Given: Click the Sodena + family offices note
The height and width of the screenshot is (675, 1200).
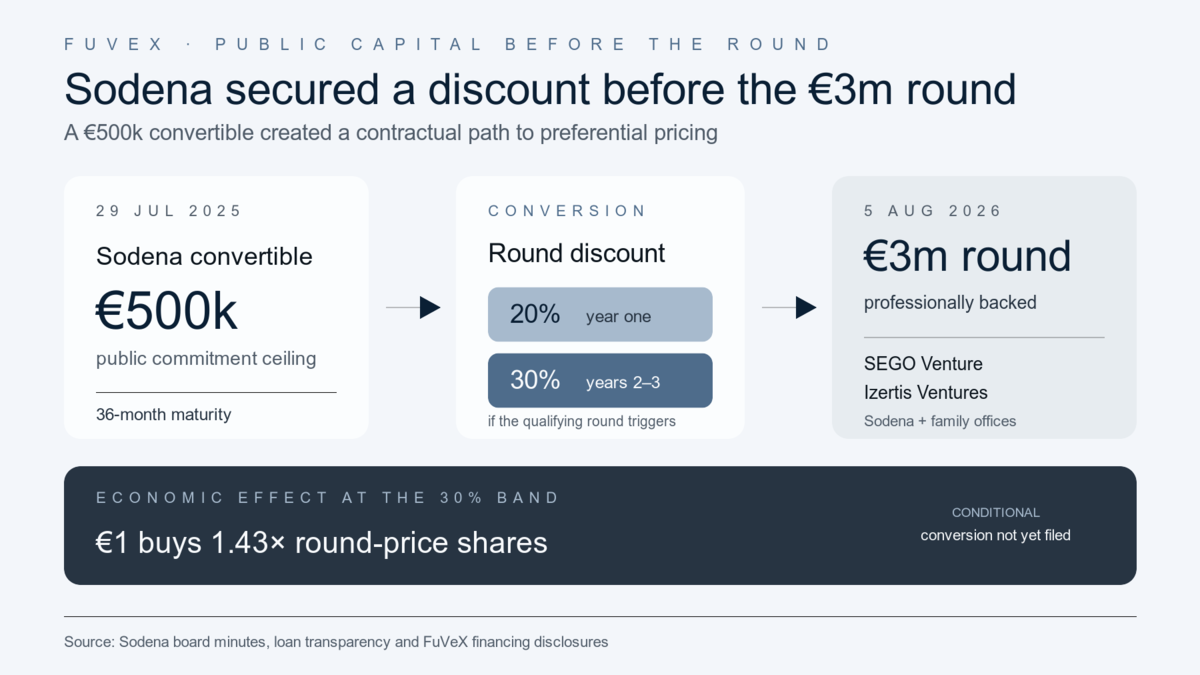Looking at the screenshot, I should coord(940,421).
